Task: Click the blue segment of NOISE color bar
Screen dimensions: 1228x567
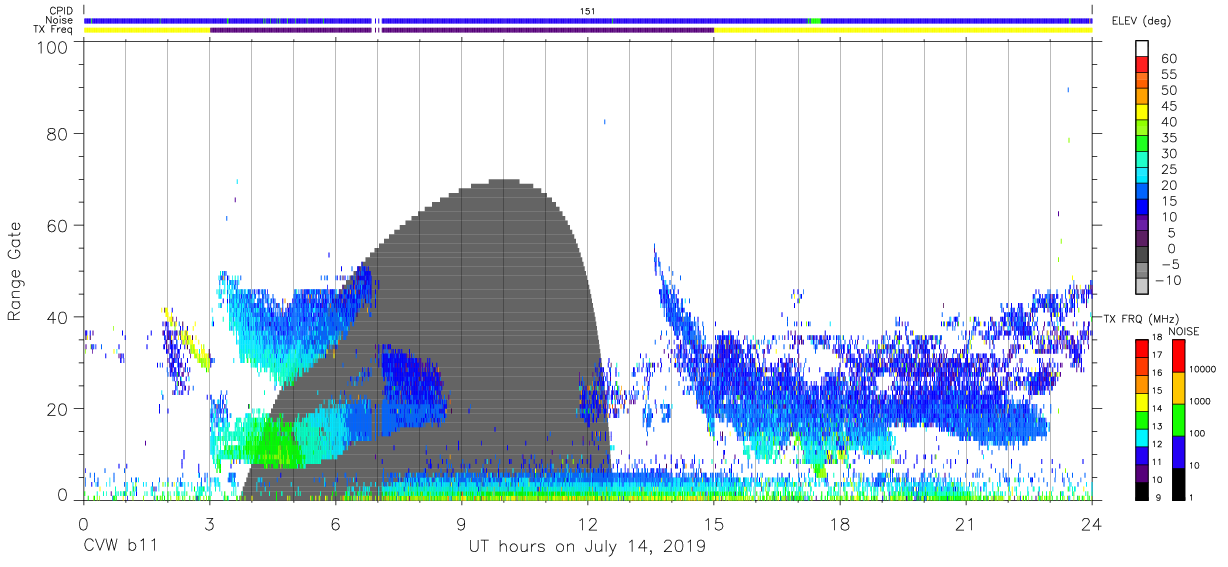Action: (x=1179, y=452)
